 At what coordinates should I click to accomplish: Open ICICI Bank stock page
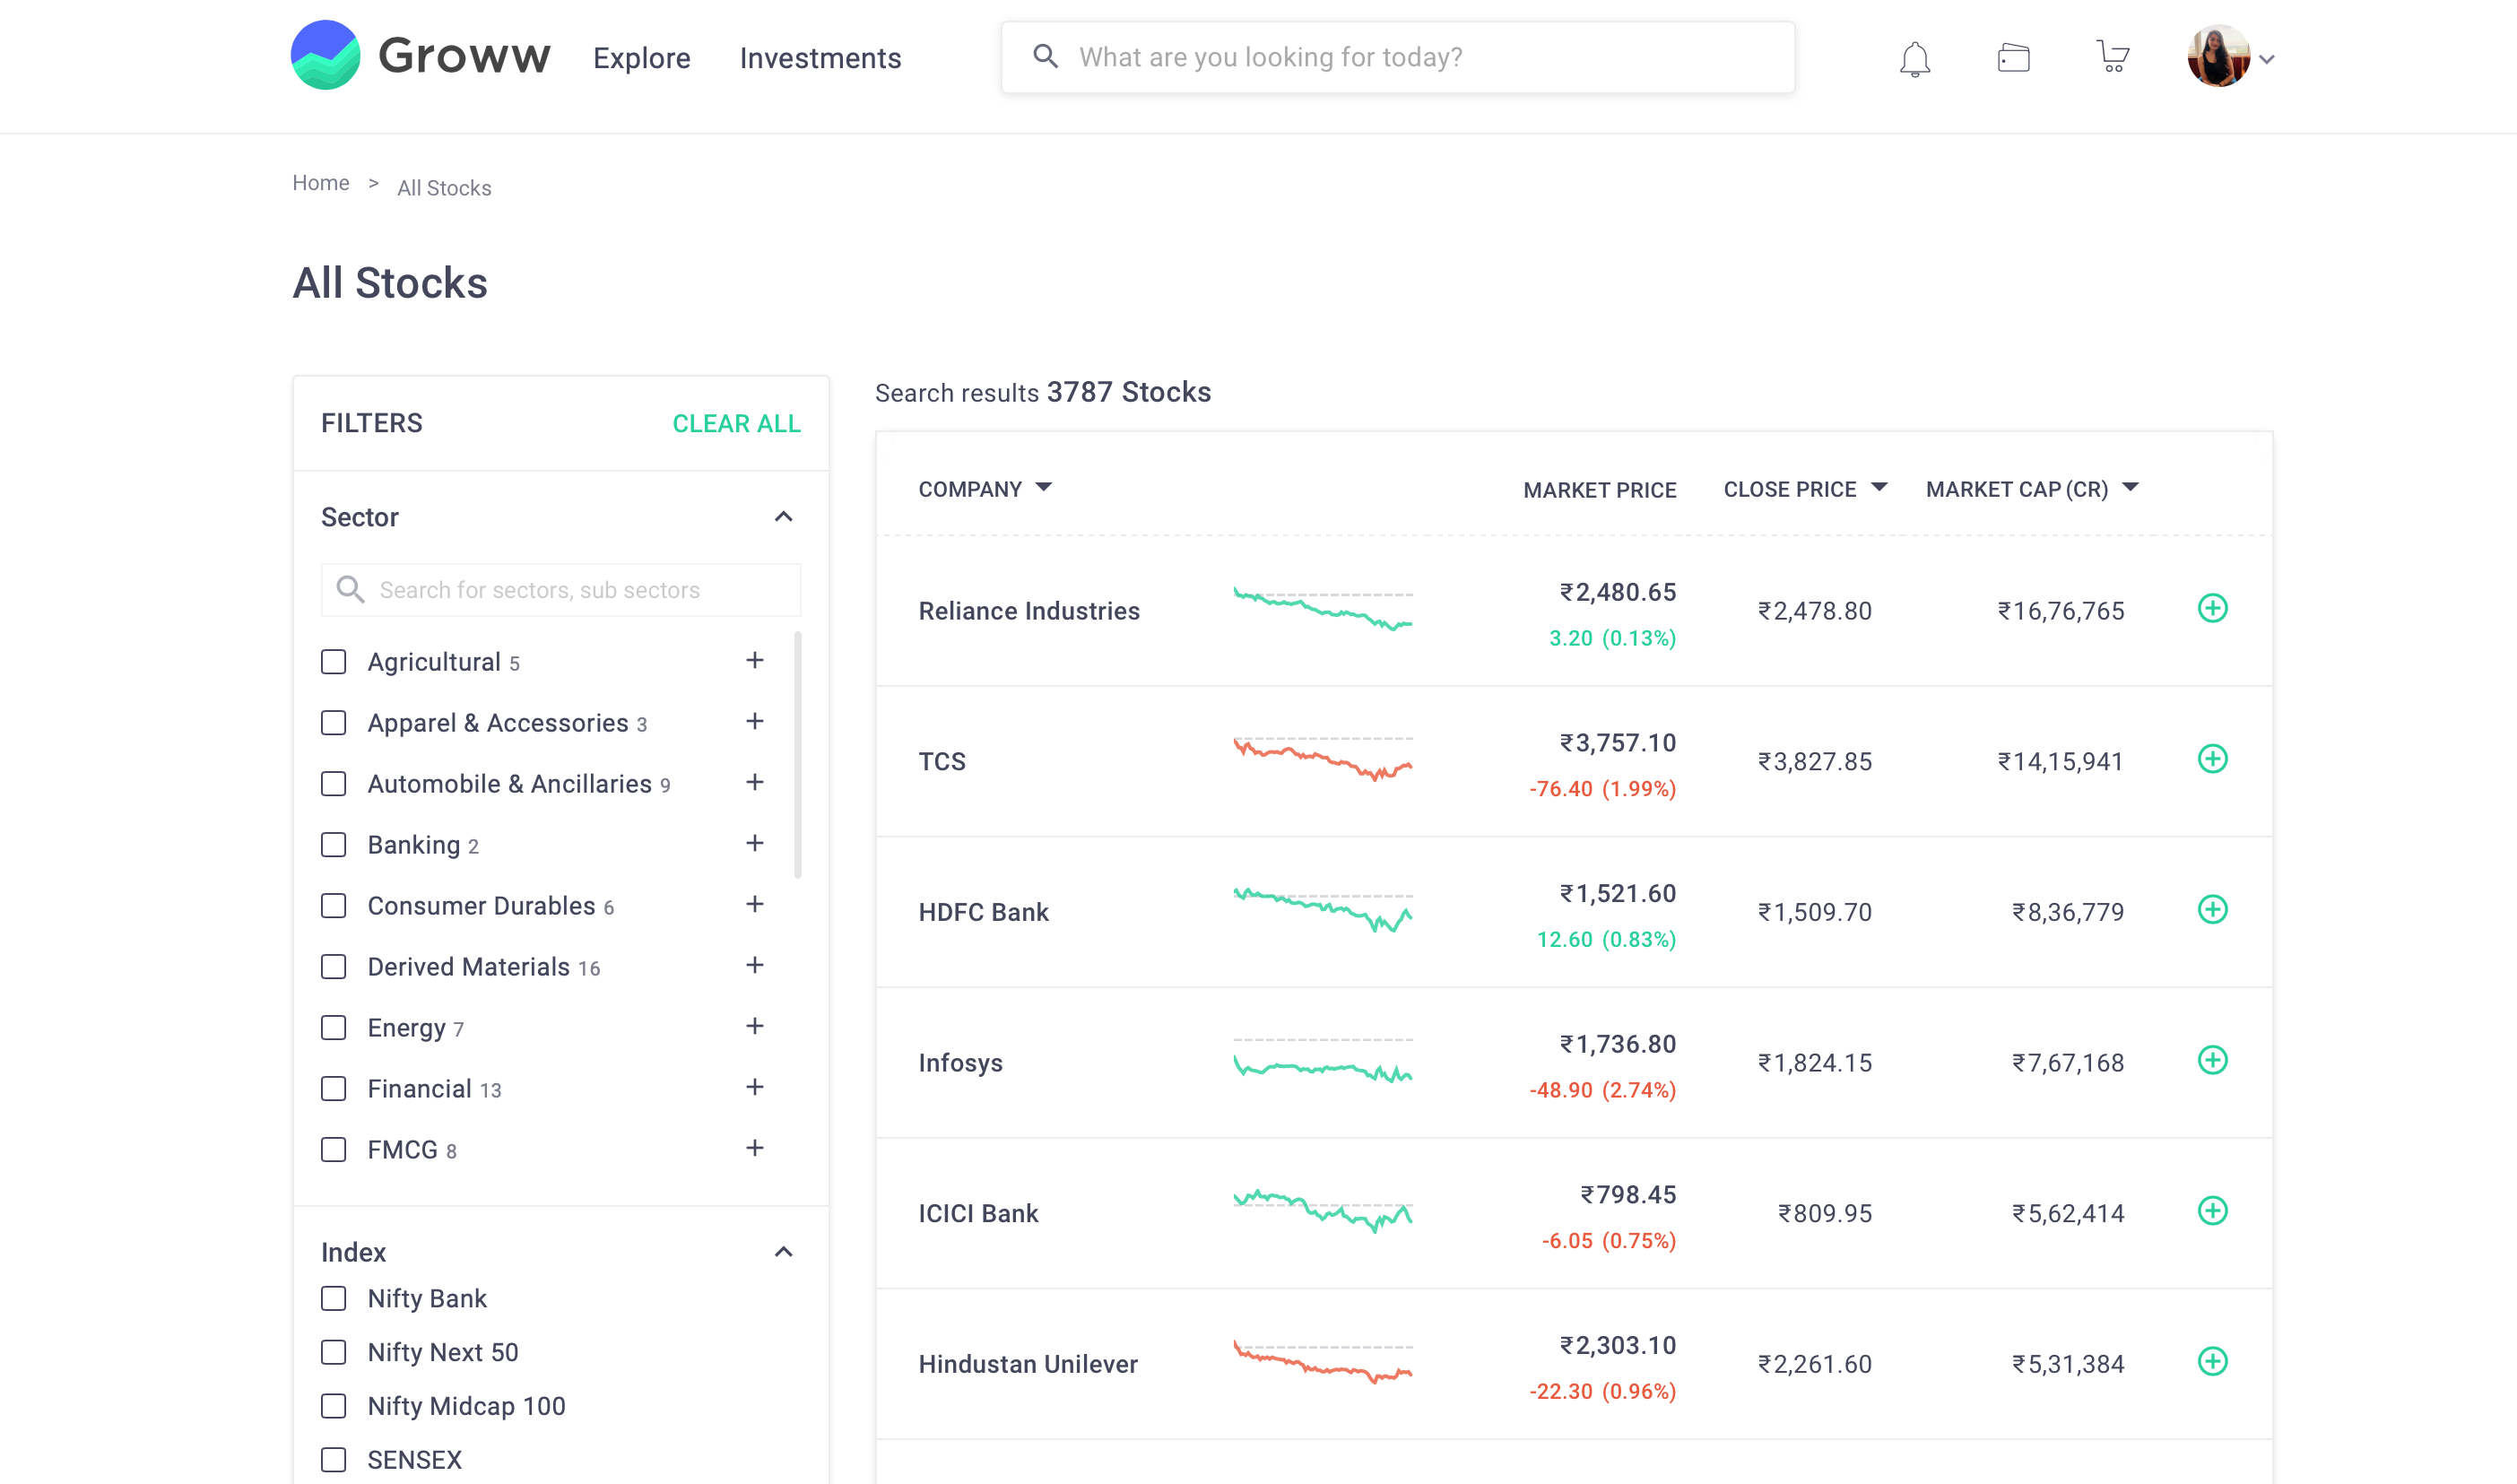click(978, 1213)
